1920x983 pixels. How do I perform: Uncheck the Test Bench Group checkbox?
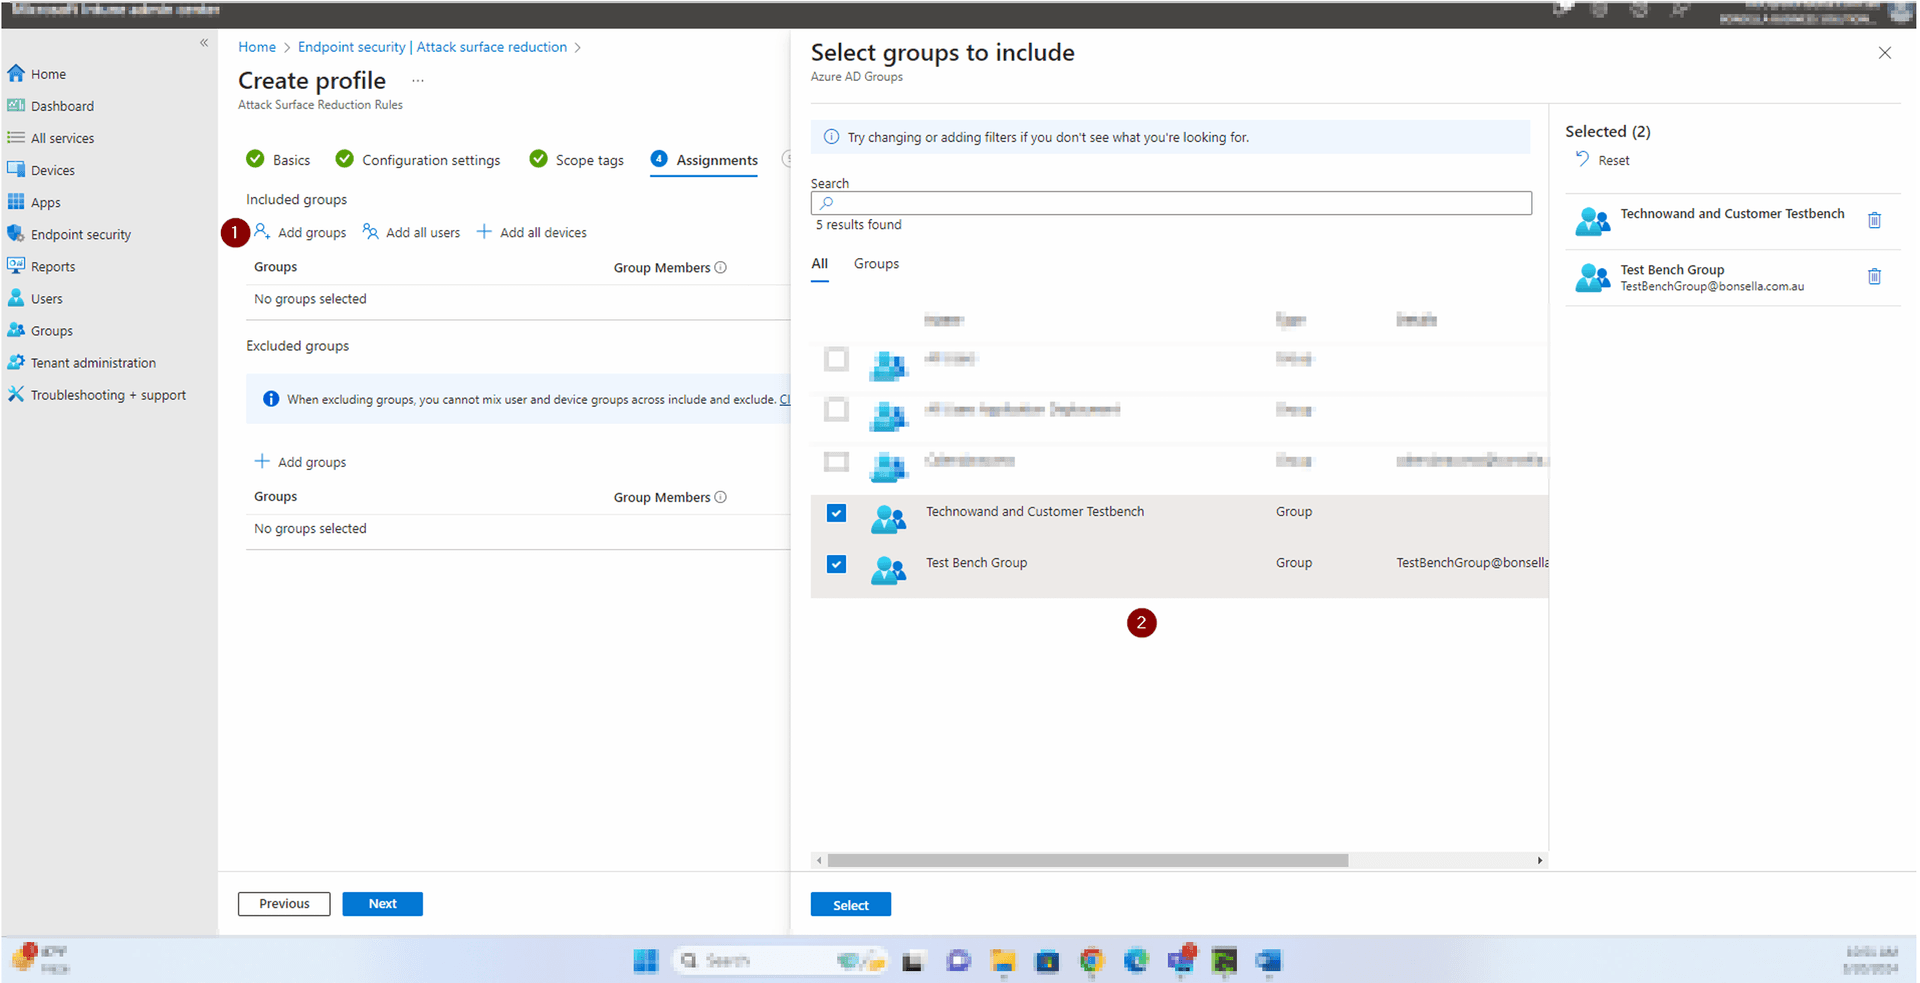(836, 564)
